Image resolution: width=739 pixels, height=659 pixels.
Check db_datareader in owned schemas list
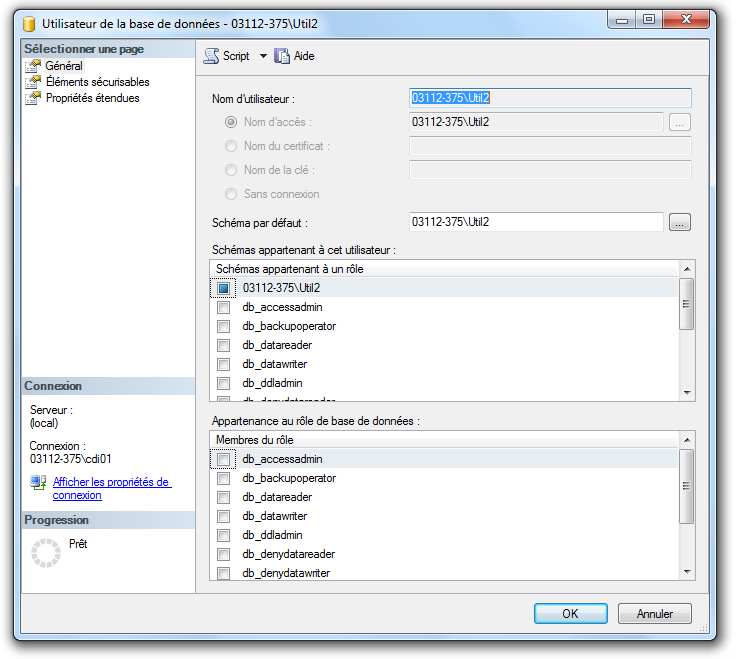click(x=224, y=345)
